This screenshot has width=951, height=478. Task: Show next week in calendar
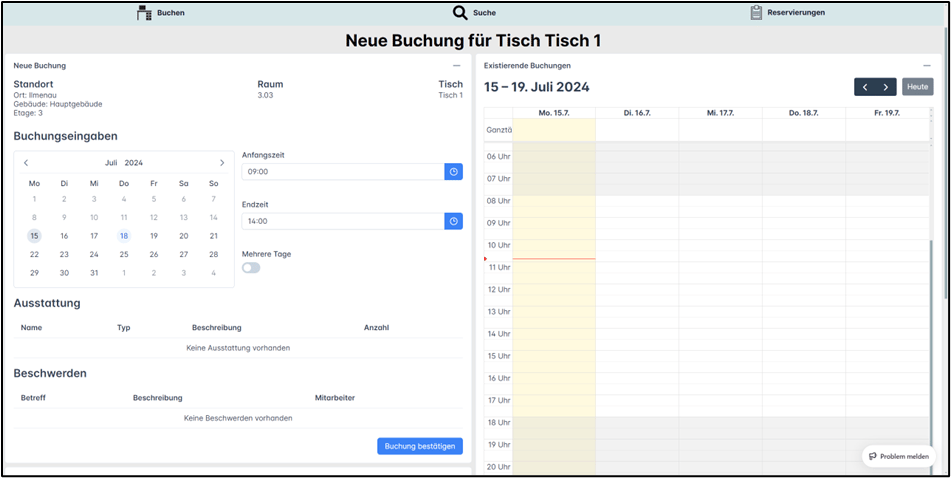click(886, 87)
